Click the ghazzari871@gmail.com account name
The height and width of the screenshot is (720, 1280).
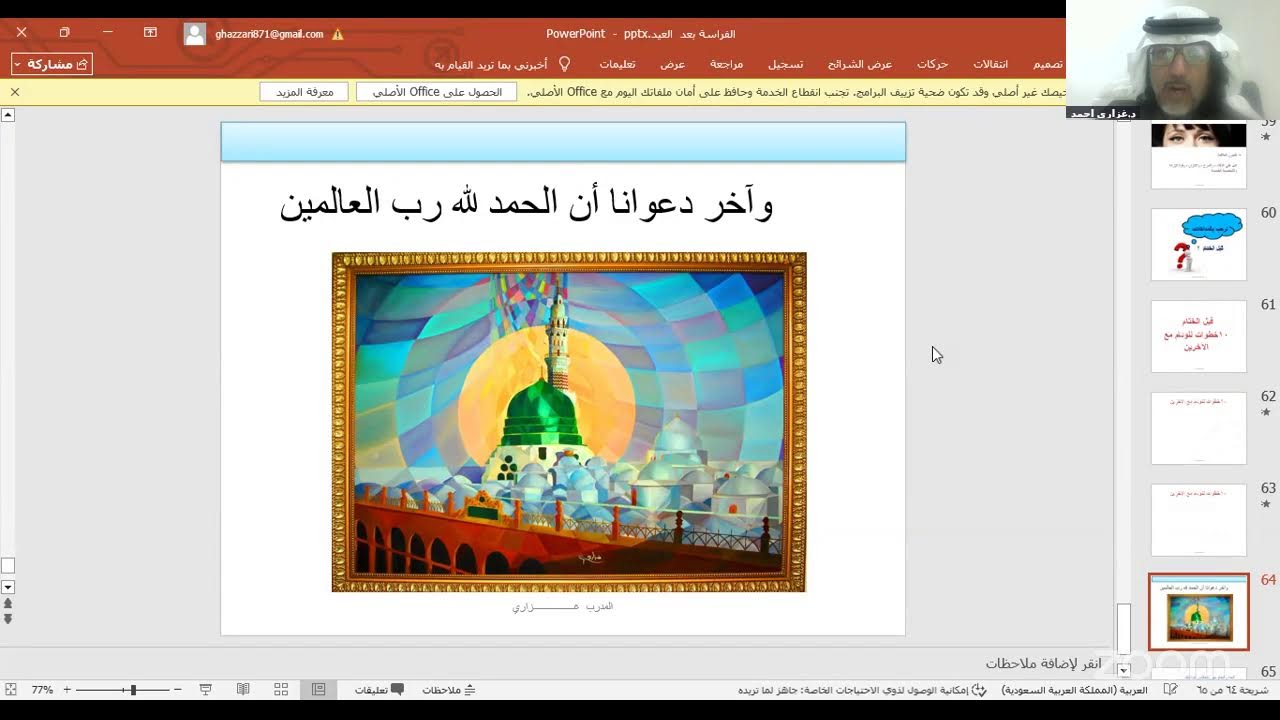click(269, 34)
